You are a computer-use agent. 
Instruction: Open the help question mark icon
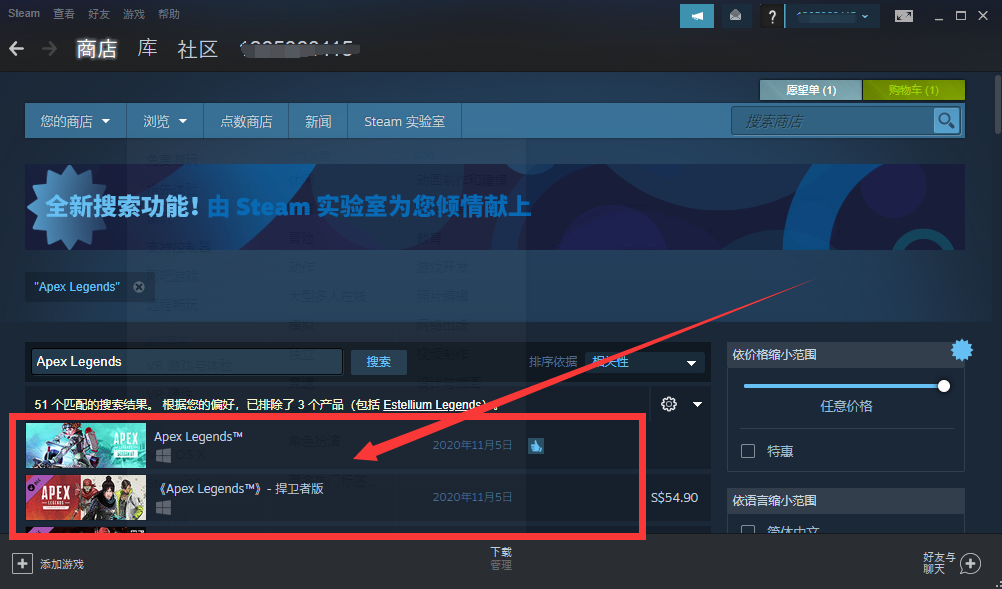point(771,17)
